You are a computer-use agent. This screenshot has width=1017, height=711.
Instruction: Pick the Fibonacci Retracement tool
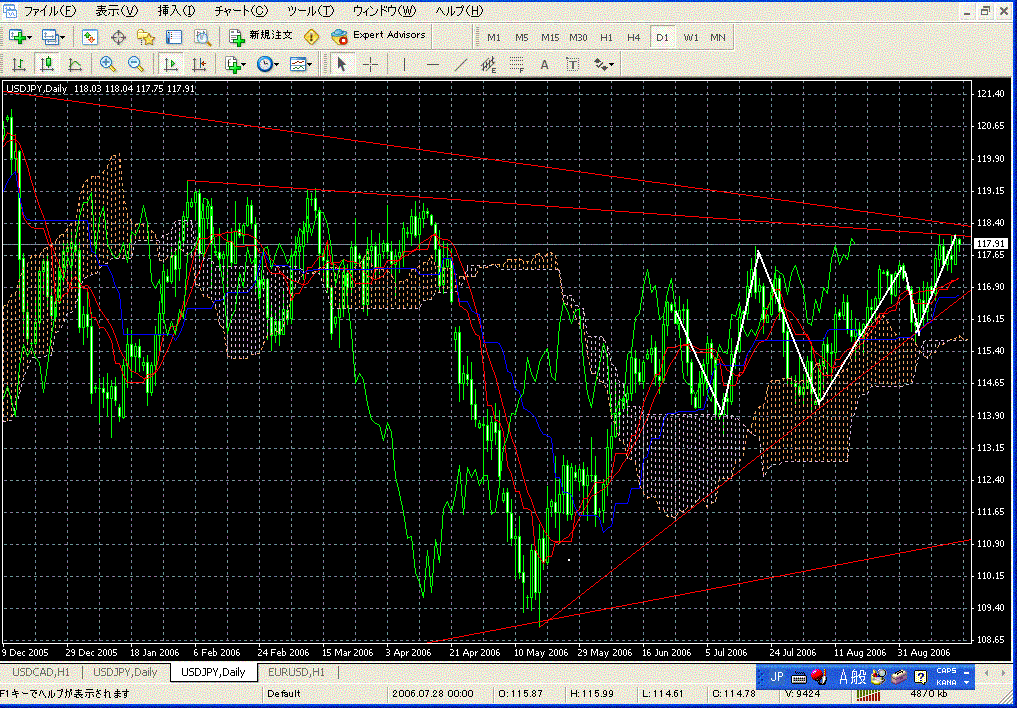click(x=516, y=64)
